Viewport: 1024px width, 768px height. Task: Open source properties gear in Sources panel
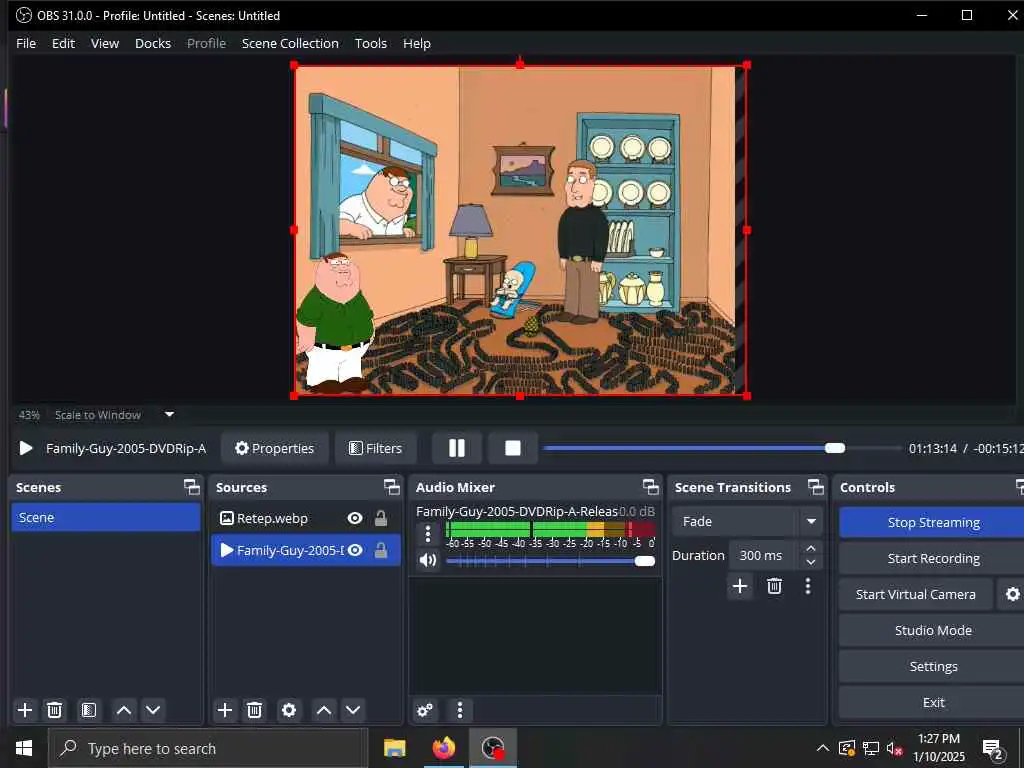click(289, 710)
